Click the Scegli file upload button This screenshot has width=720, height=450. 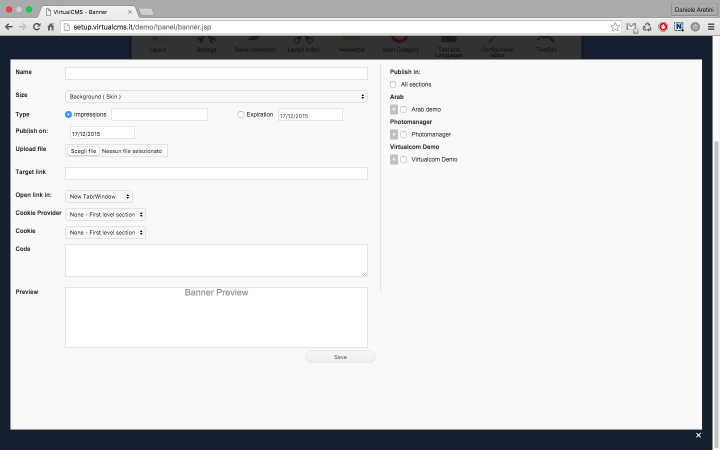(x=83, y=151)
